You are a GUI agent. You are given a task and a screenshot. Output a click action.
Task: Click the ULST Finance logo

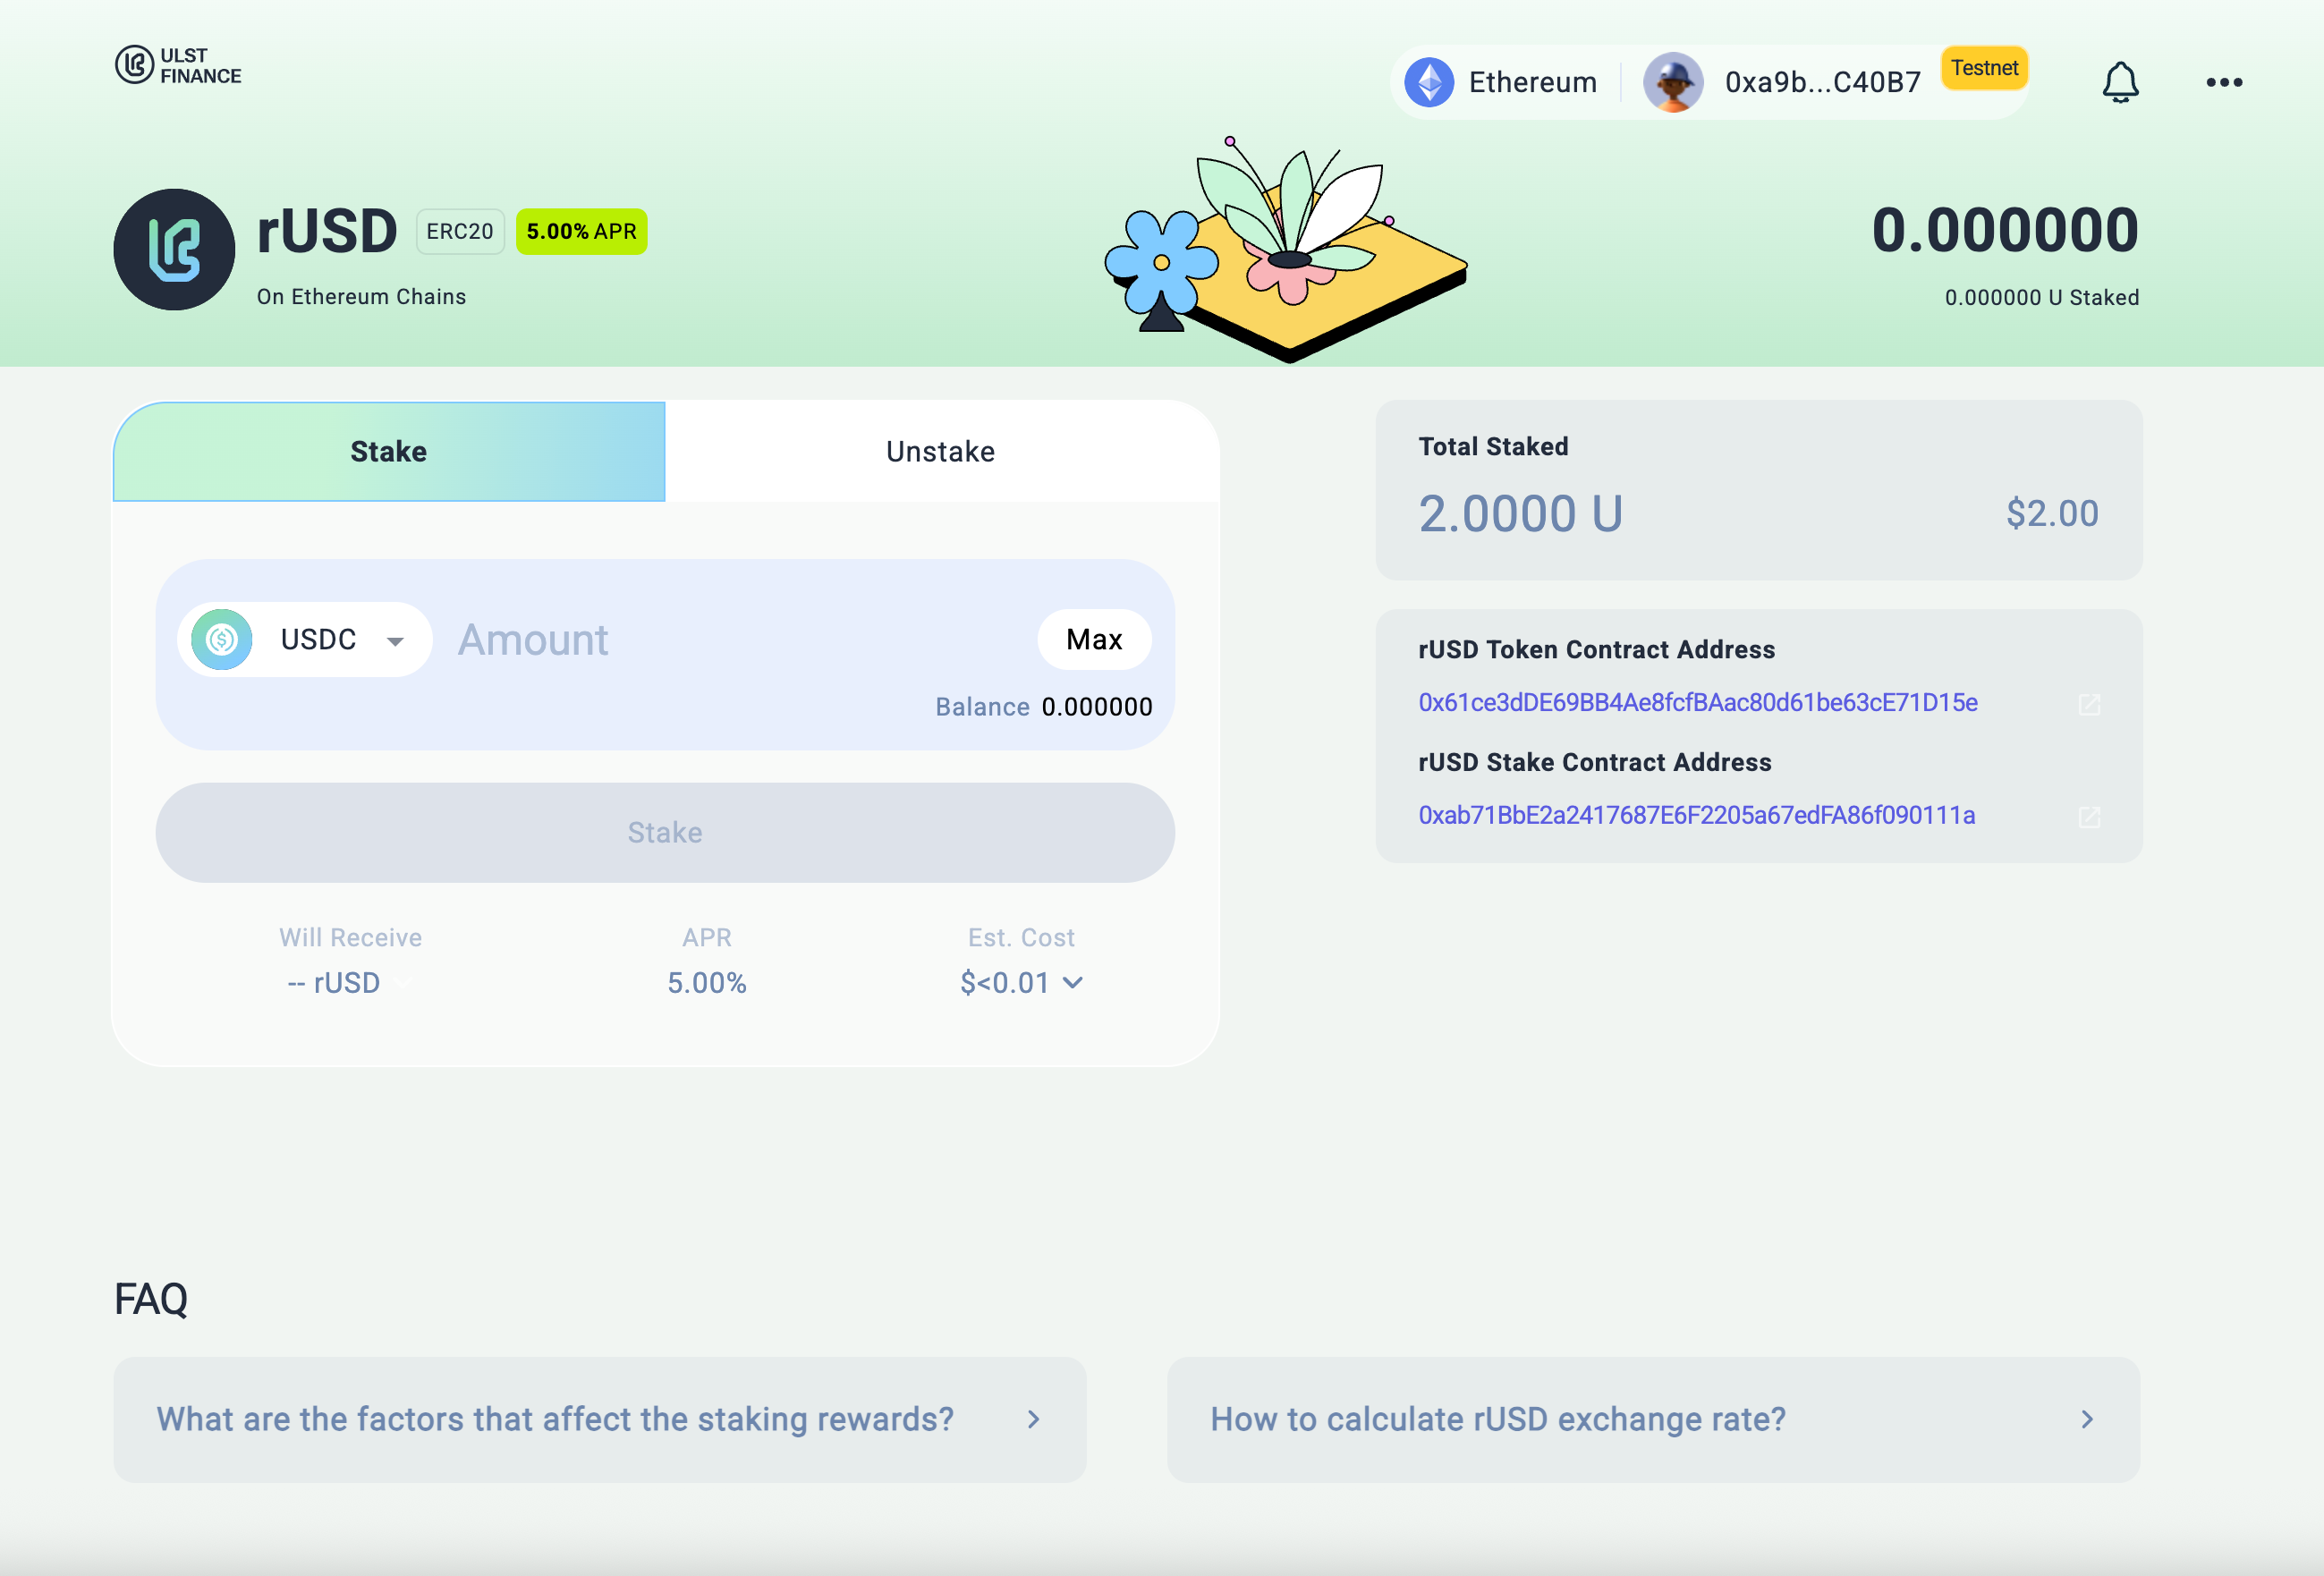pos(177,66)
